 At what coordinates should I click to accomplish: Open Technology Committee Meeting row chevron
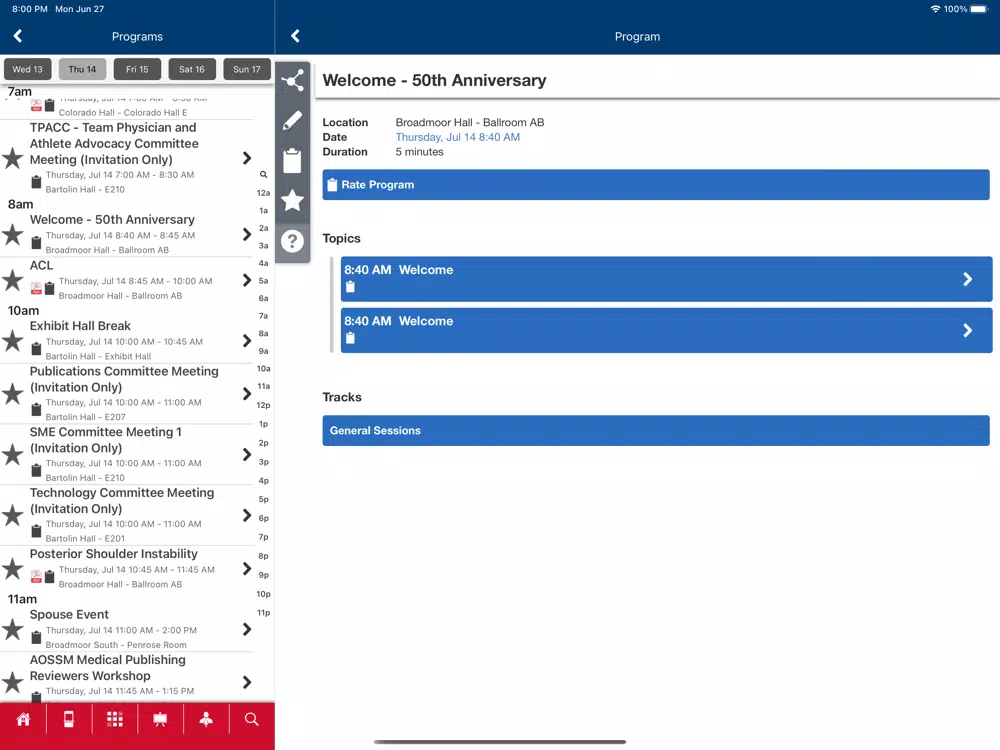pyautogui.click(x=247, y=515)
